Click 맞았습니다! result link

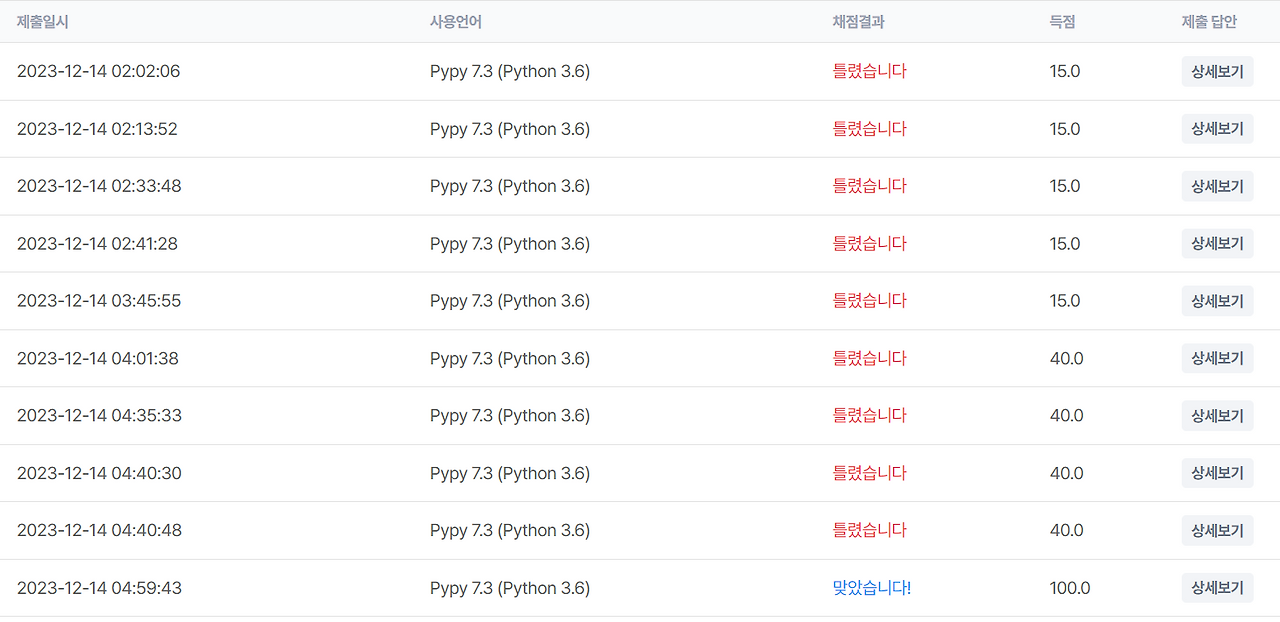click(x=870, y=588)
